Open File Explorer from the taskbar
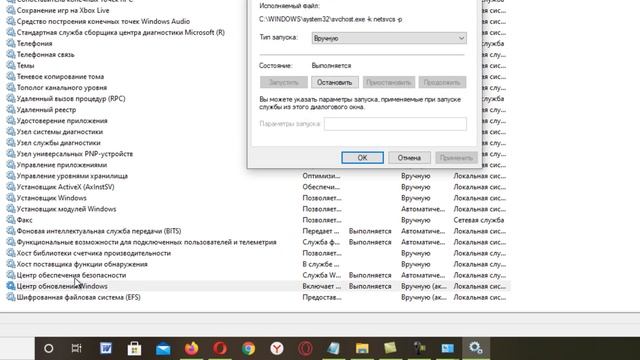This screenshot has width=640, height=360. click(x=362, y=349)
